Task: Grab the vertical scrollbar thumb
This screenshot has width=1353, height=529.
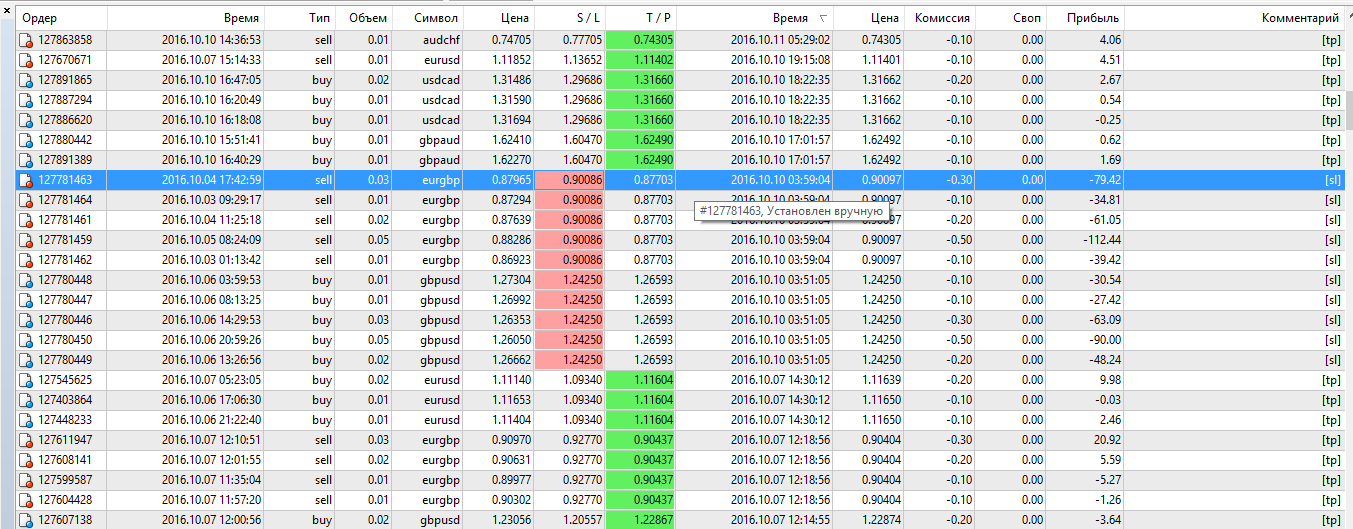Action: click(1348, 110)
